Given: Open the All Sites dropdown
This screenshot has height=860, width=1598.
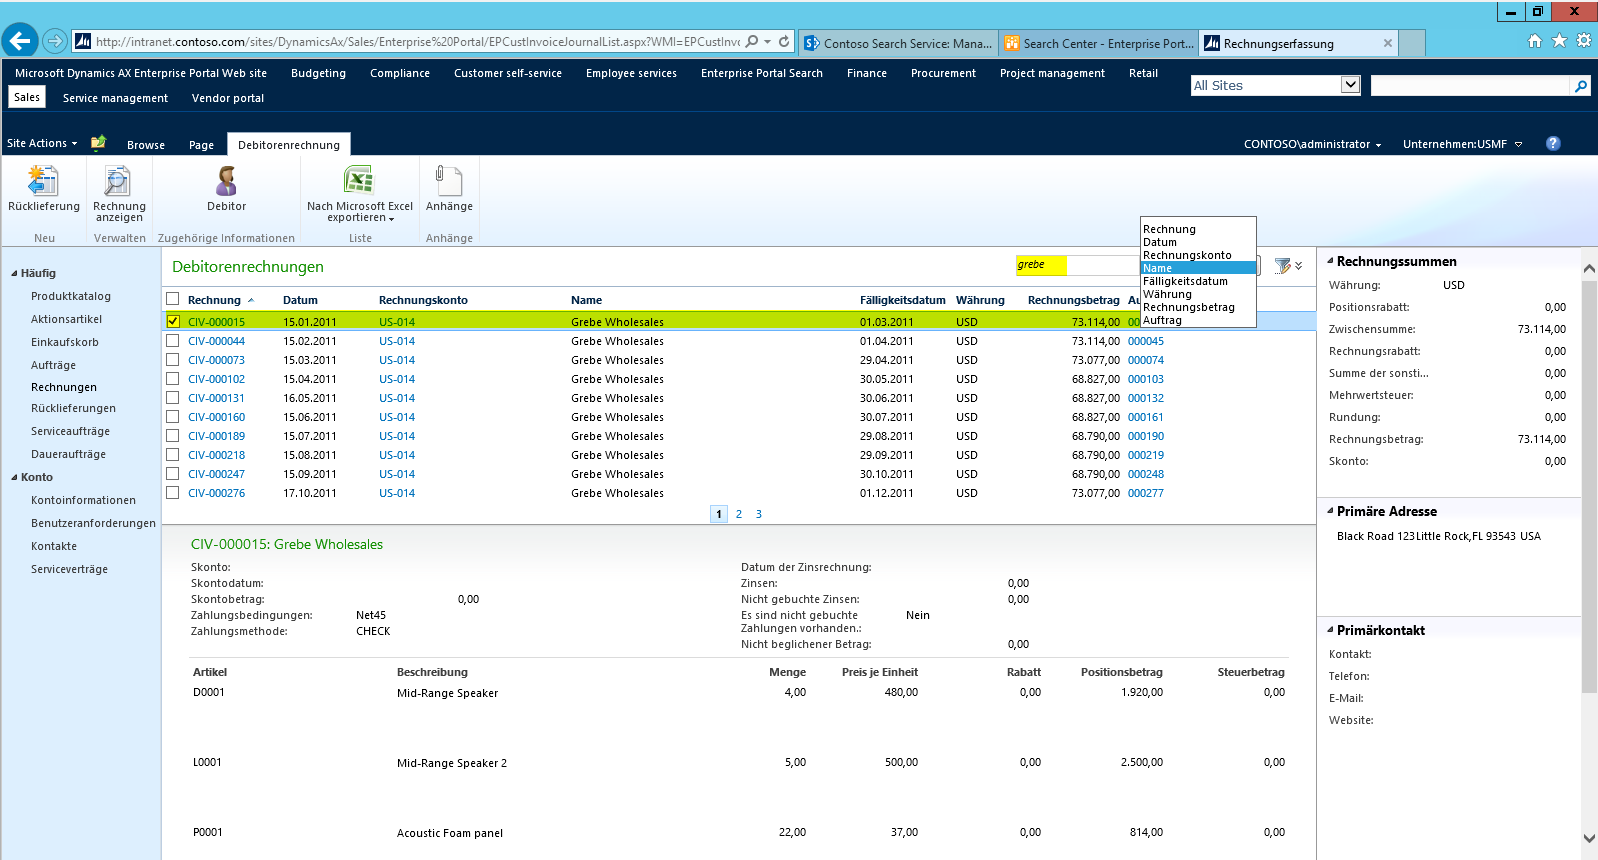Looking at the screenshot, I should (1350, 85).
